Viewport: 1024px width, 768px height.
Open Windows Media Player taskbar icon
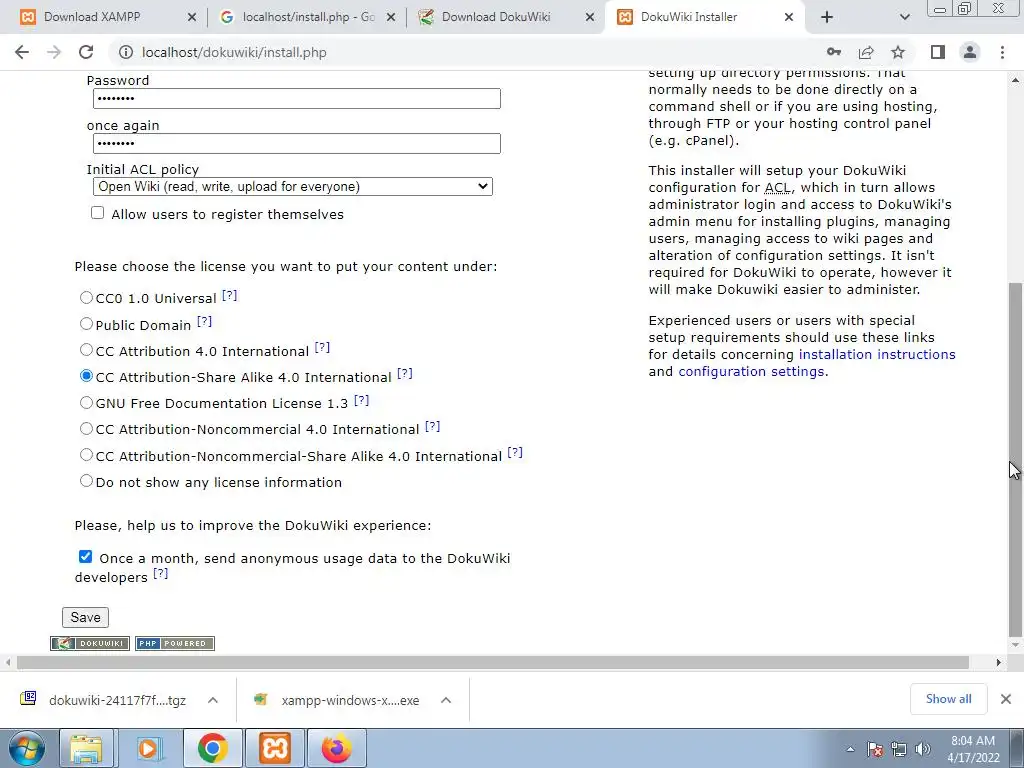tap(148, 748)
